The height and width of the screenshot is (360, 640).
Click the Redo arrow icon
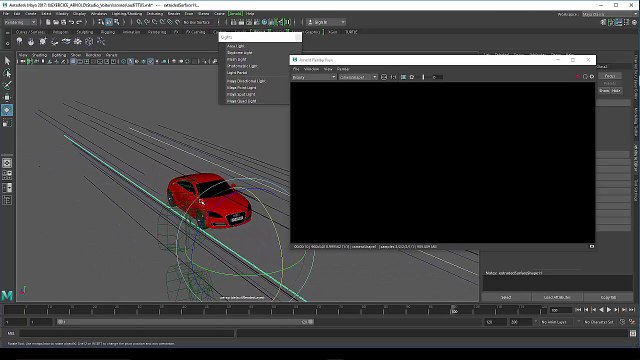pos(79,22)
